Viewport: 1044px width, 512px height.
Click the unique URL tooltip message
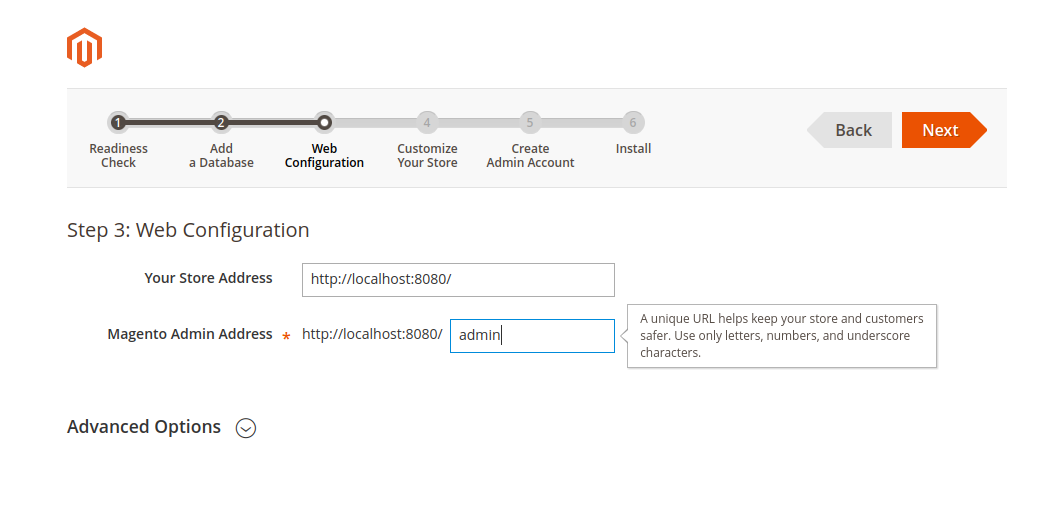tap(782, 336)
